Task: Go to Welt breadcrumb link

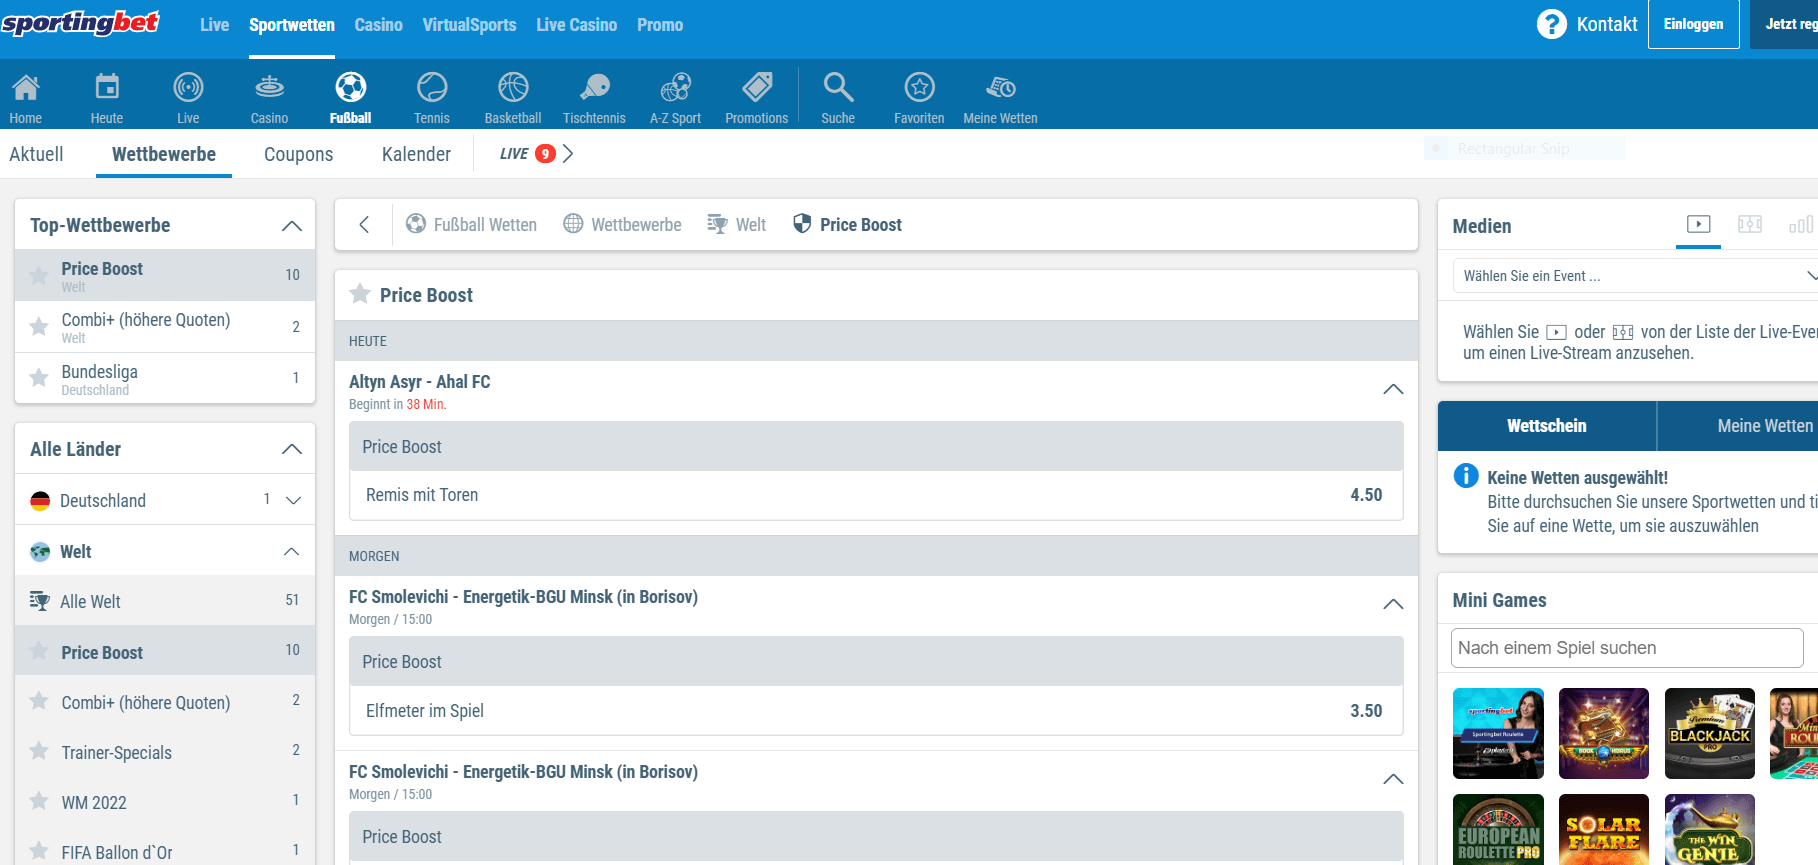Action: pos(737,225)
